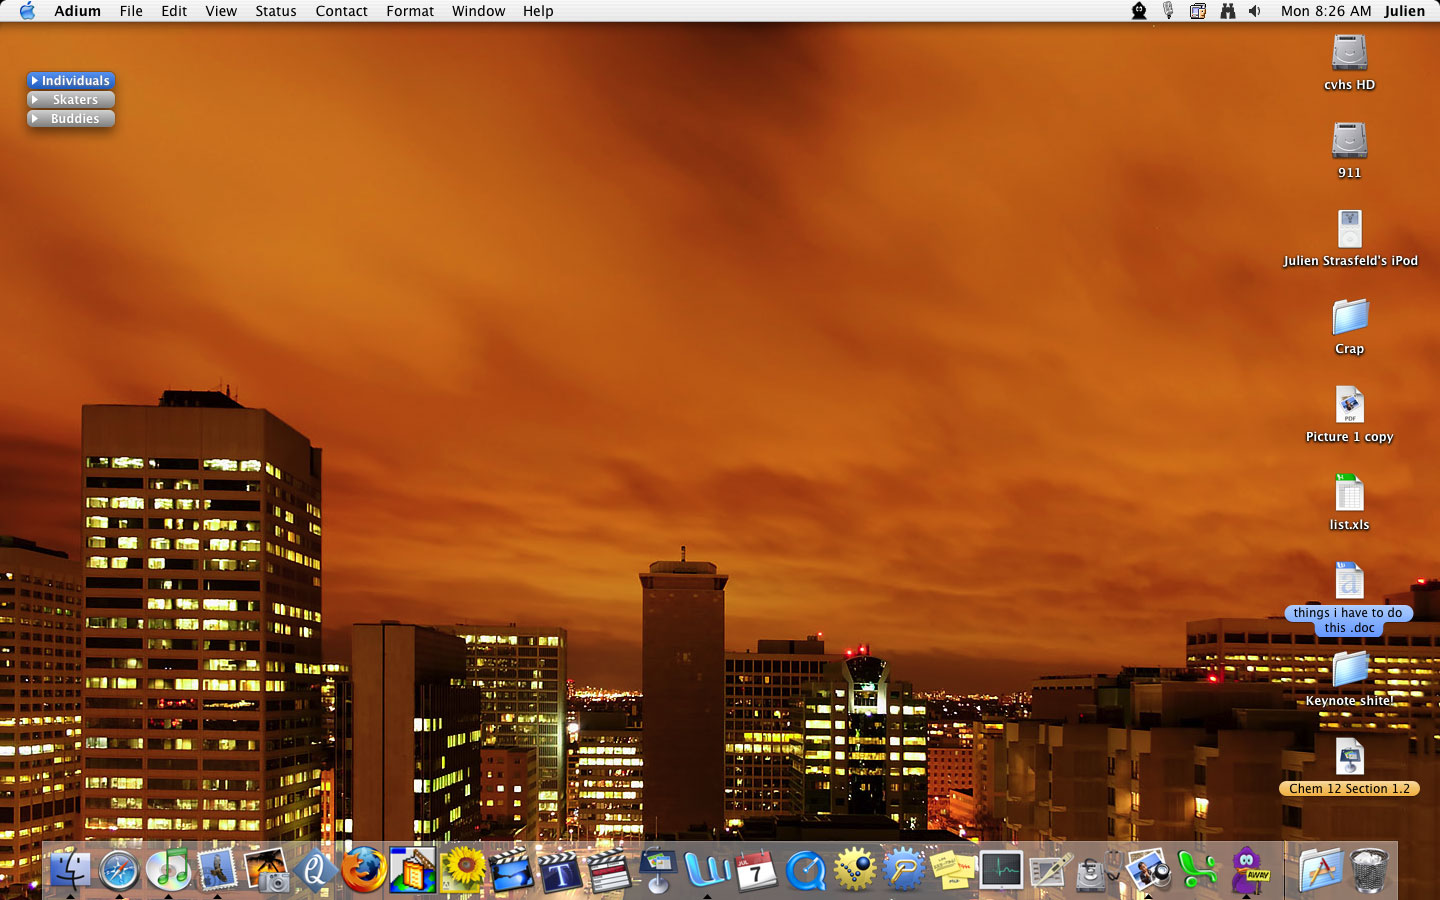This screenshot has width=1440, height=900.
Task: Launch iPhoto camera icon in Dock
Action: click(x=266, y=869)
